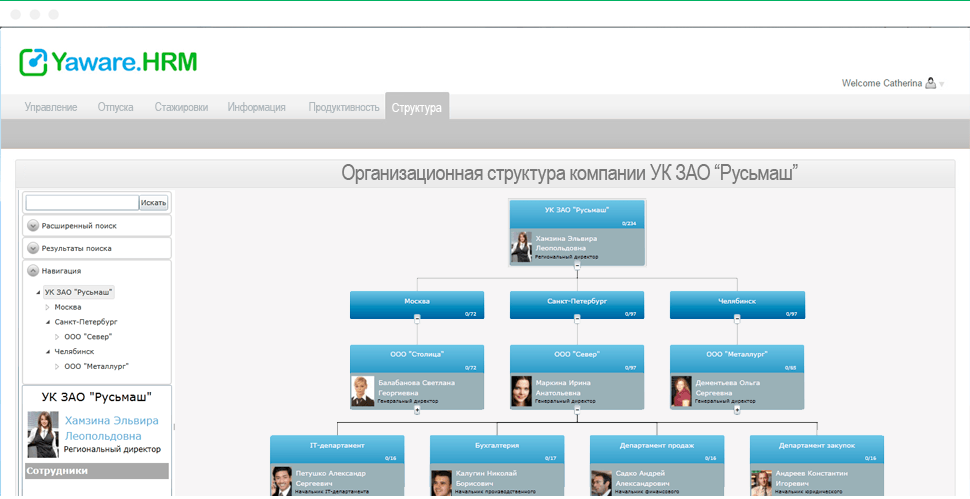Click Петушко Александр's photo
Viewport: 970px width, 499px height.
(x=281, y=481)
